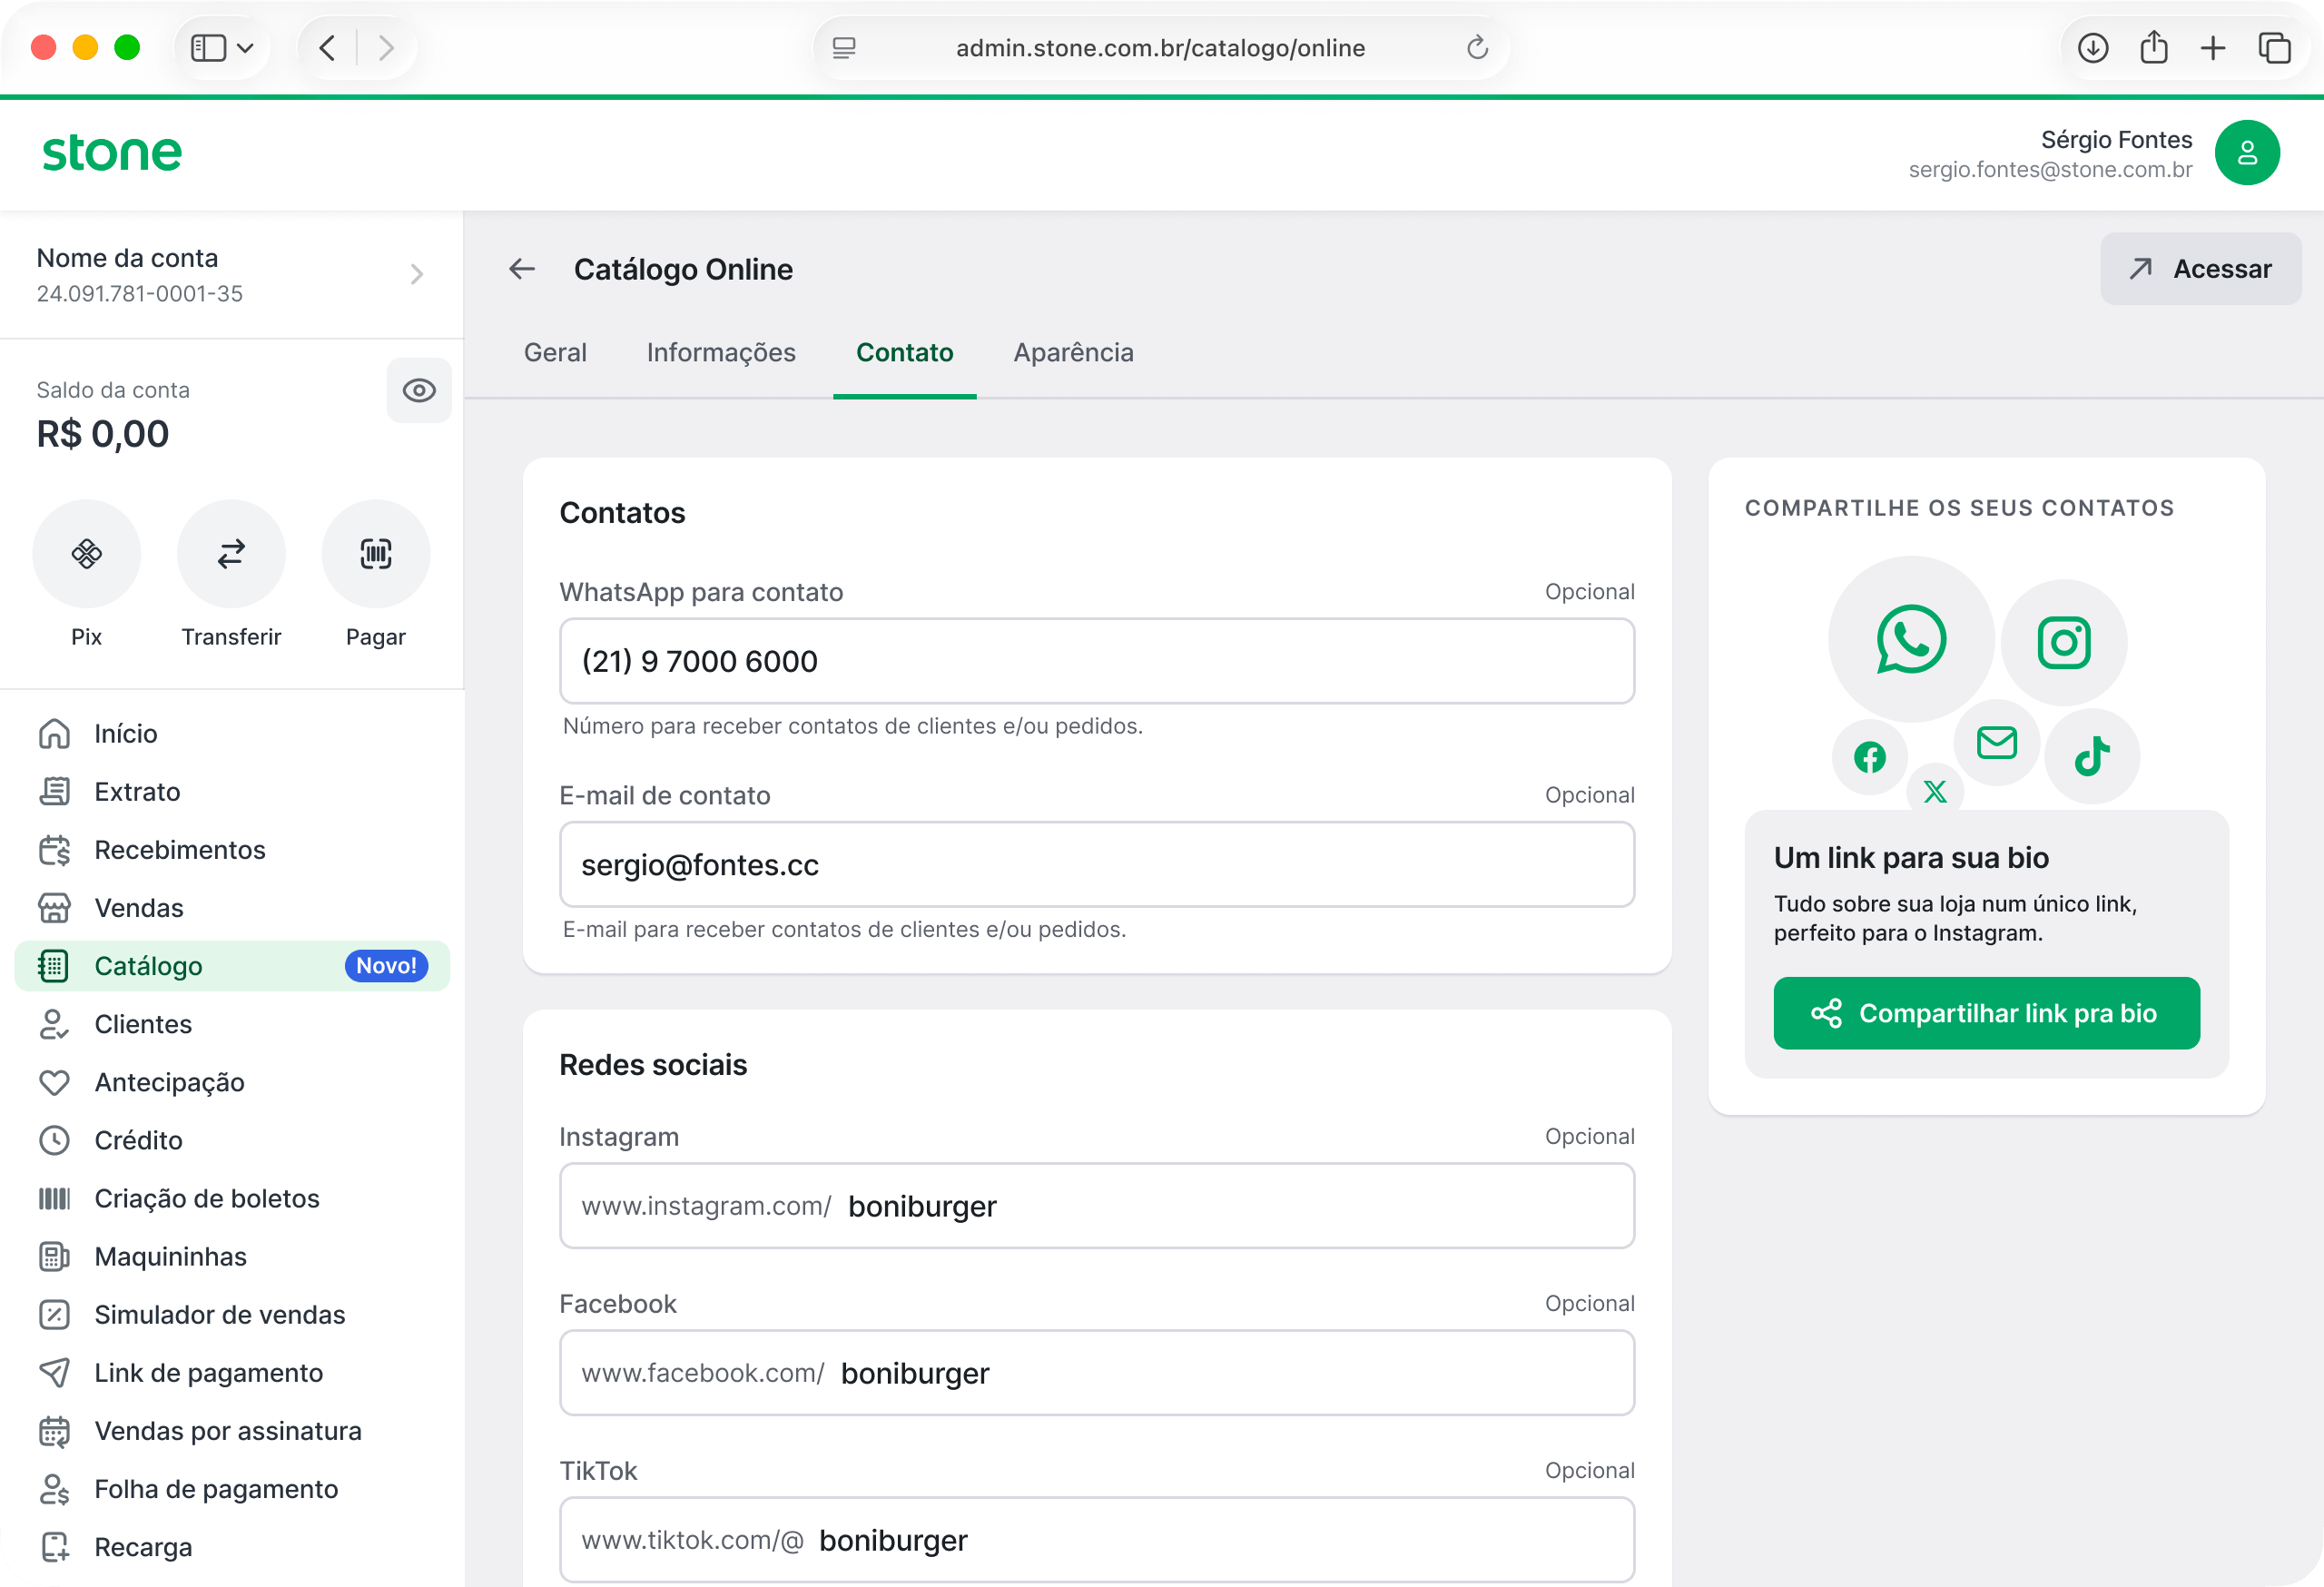The width and height of the screenshot is (2324, 1587).
Task: Click the address bar URL
Action: (1160, 48)
